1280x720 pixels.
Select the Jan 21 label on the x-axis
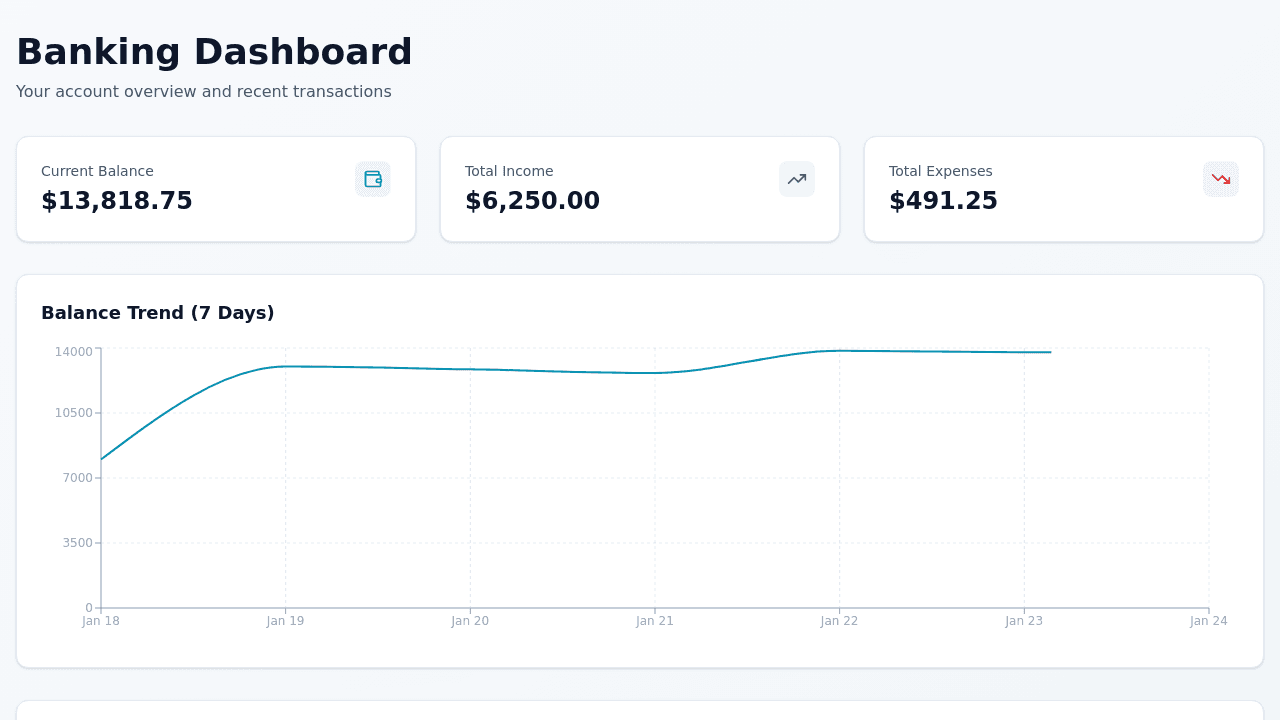655,620
